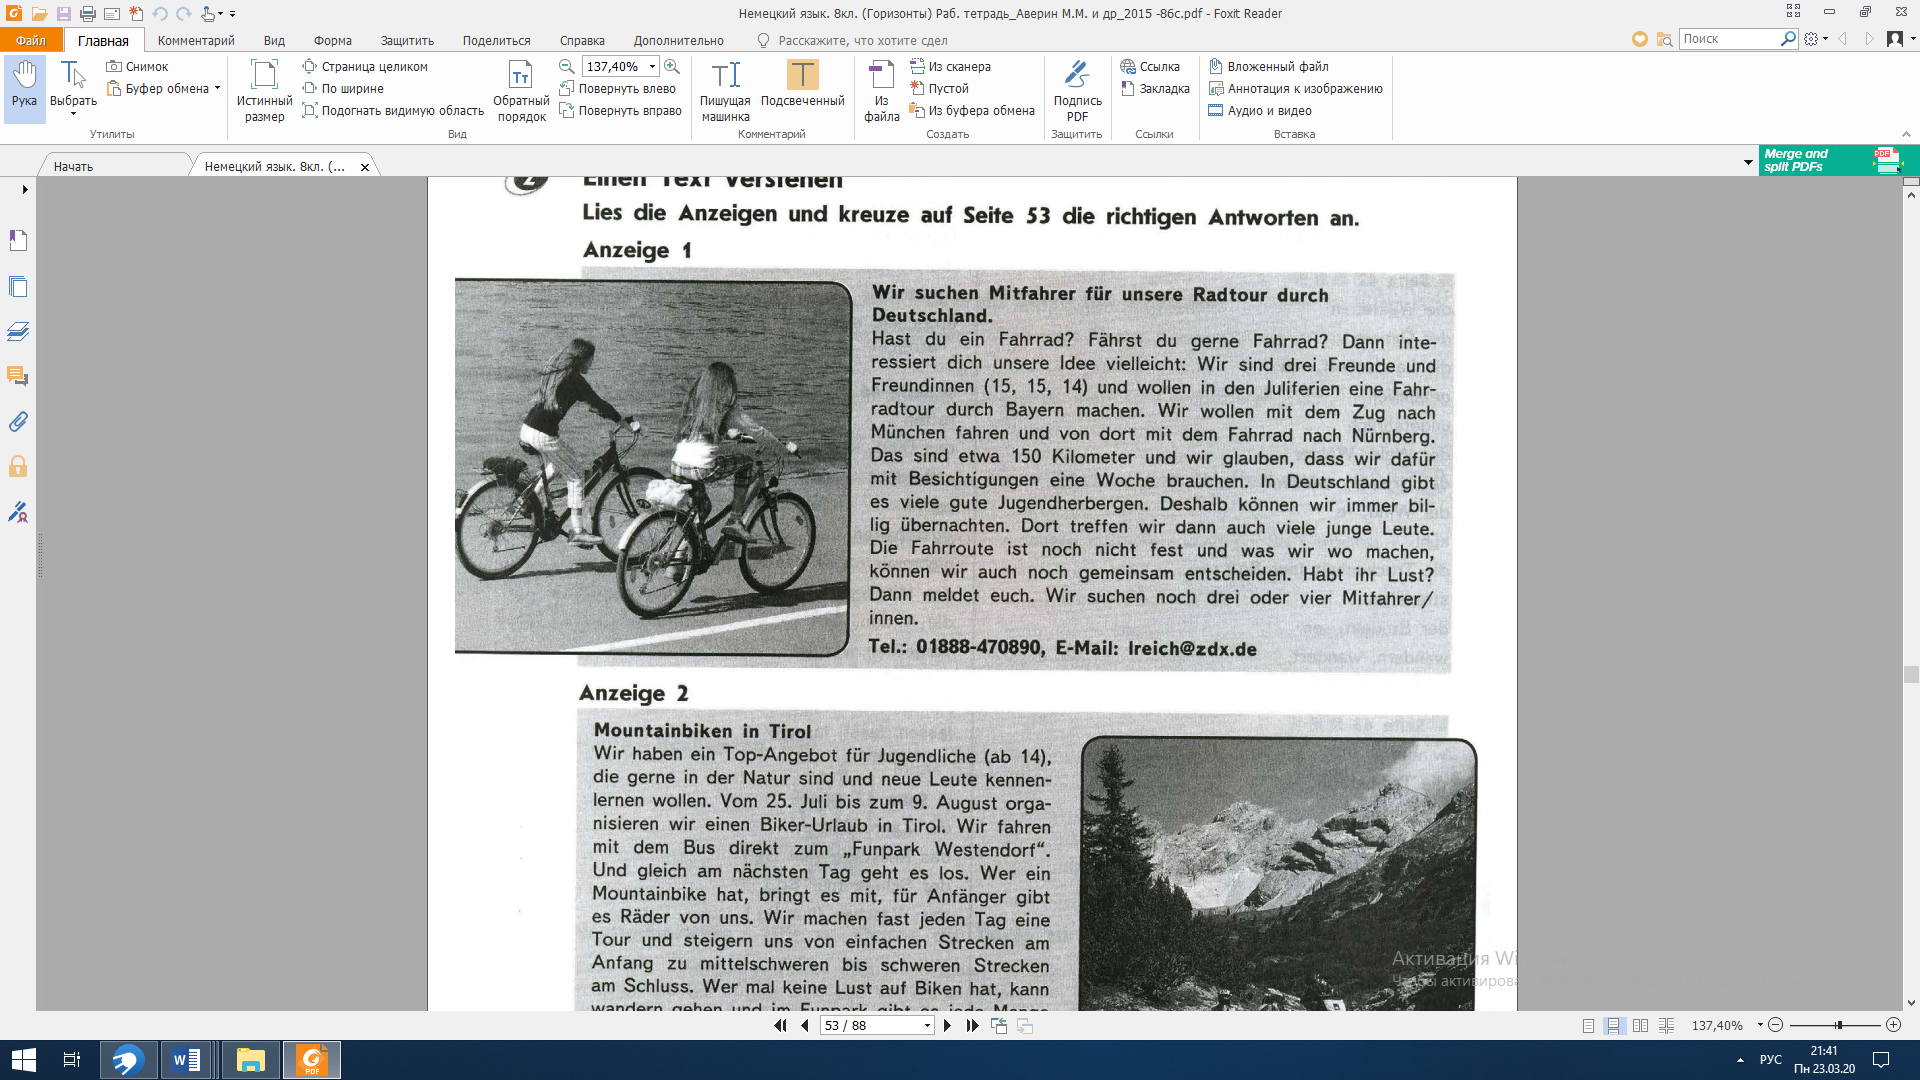This screenshot has height=1080, width=1920.
Task: Add a Закладка bookmark
Action: pos(1155,88)
